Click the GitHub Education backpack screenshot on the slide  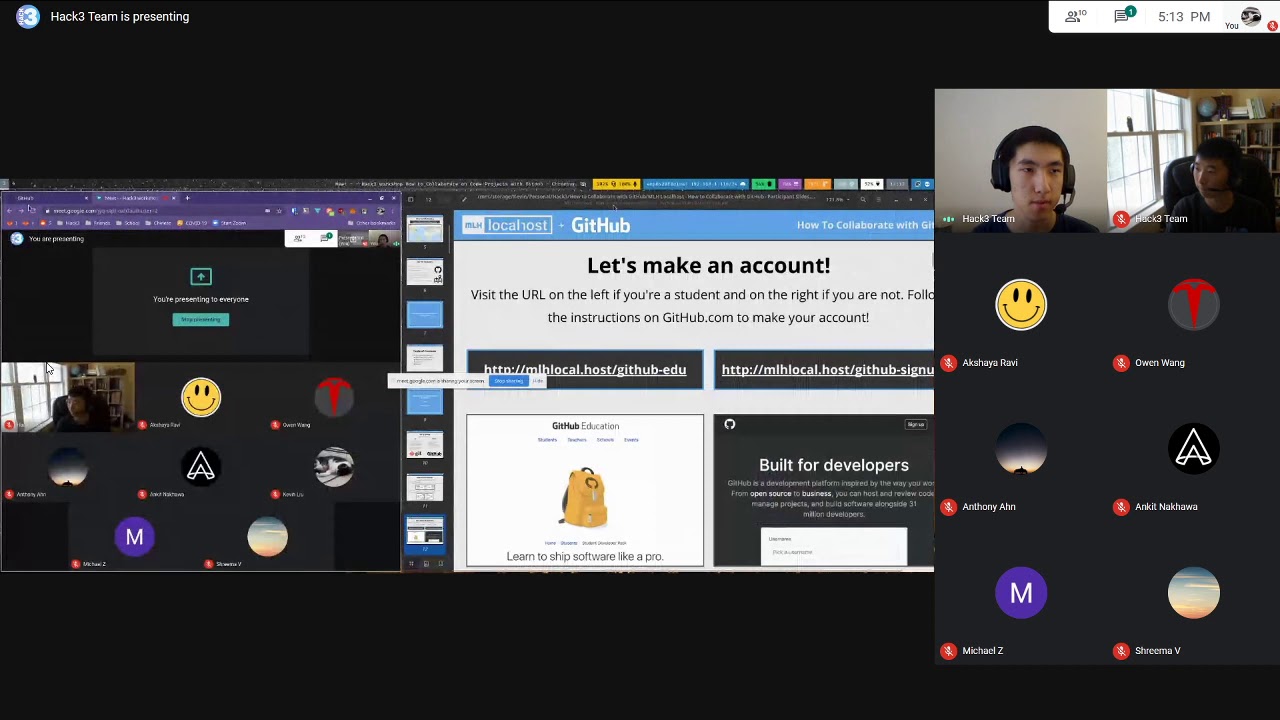pos(585,490)
